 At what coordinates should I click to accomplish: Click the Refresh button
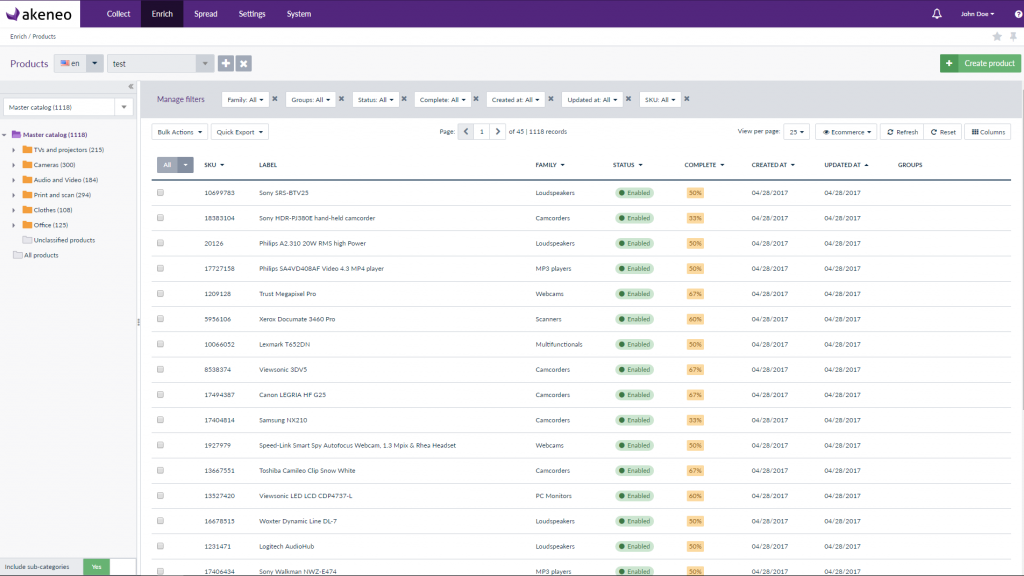point(901,132)
